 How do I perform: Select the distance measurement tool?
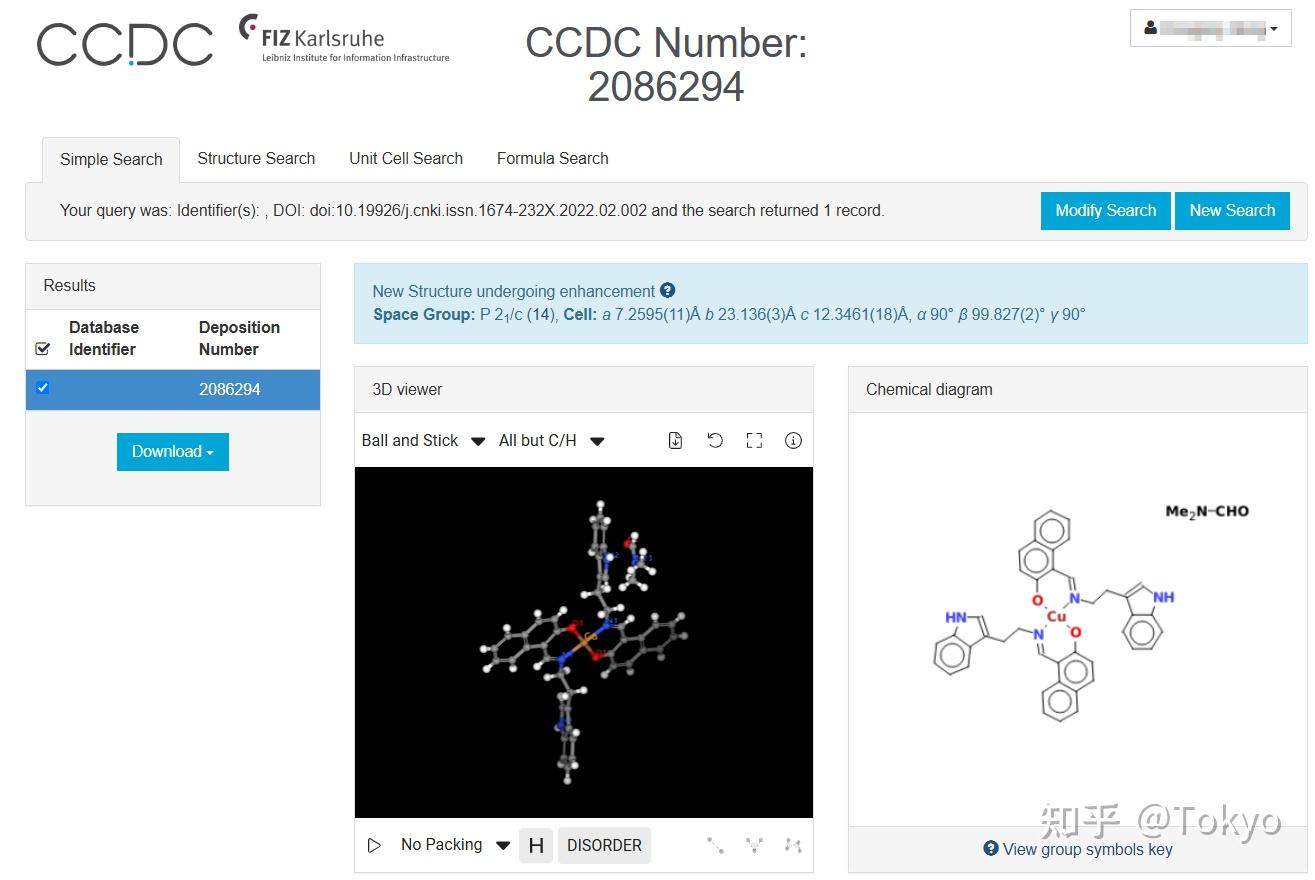click(715, 846)
